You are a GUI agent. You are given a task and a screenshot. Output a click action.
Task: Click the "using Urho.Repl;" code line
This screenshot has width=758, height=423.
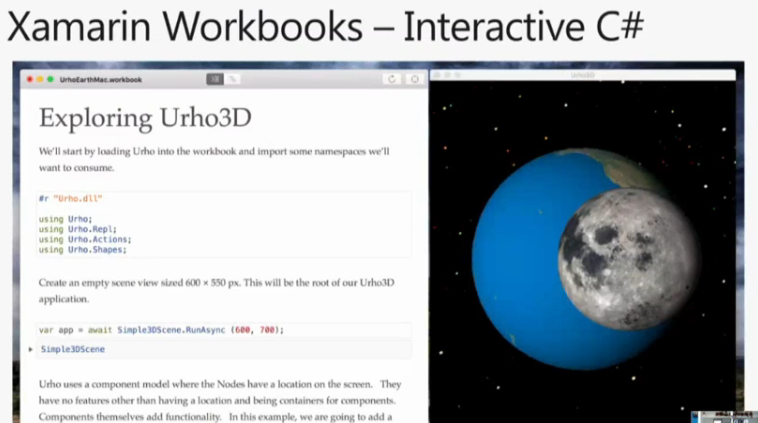pos(78,229)
